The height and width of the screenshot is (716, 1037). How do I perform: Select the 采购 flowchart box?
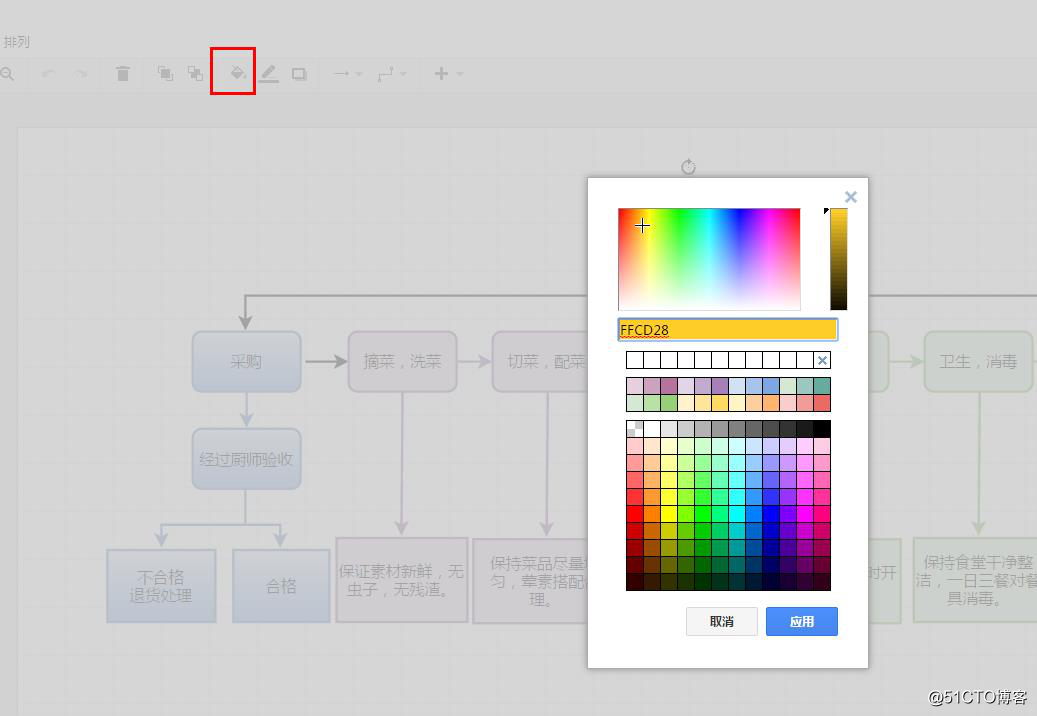point(247,362)
